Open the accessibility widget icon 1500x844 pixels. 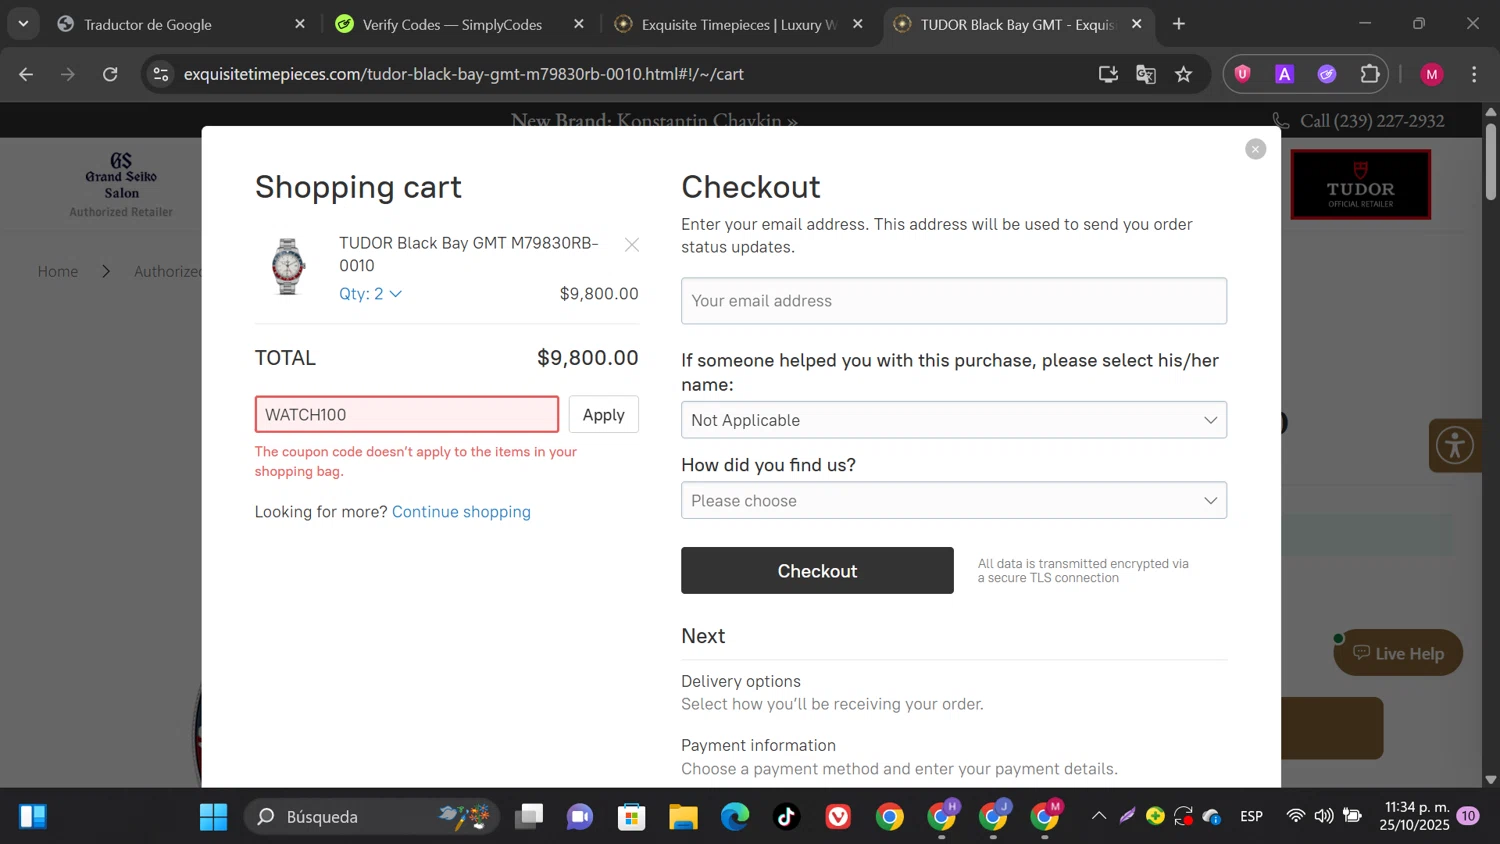tap(1455, 445)
